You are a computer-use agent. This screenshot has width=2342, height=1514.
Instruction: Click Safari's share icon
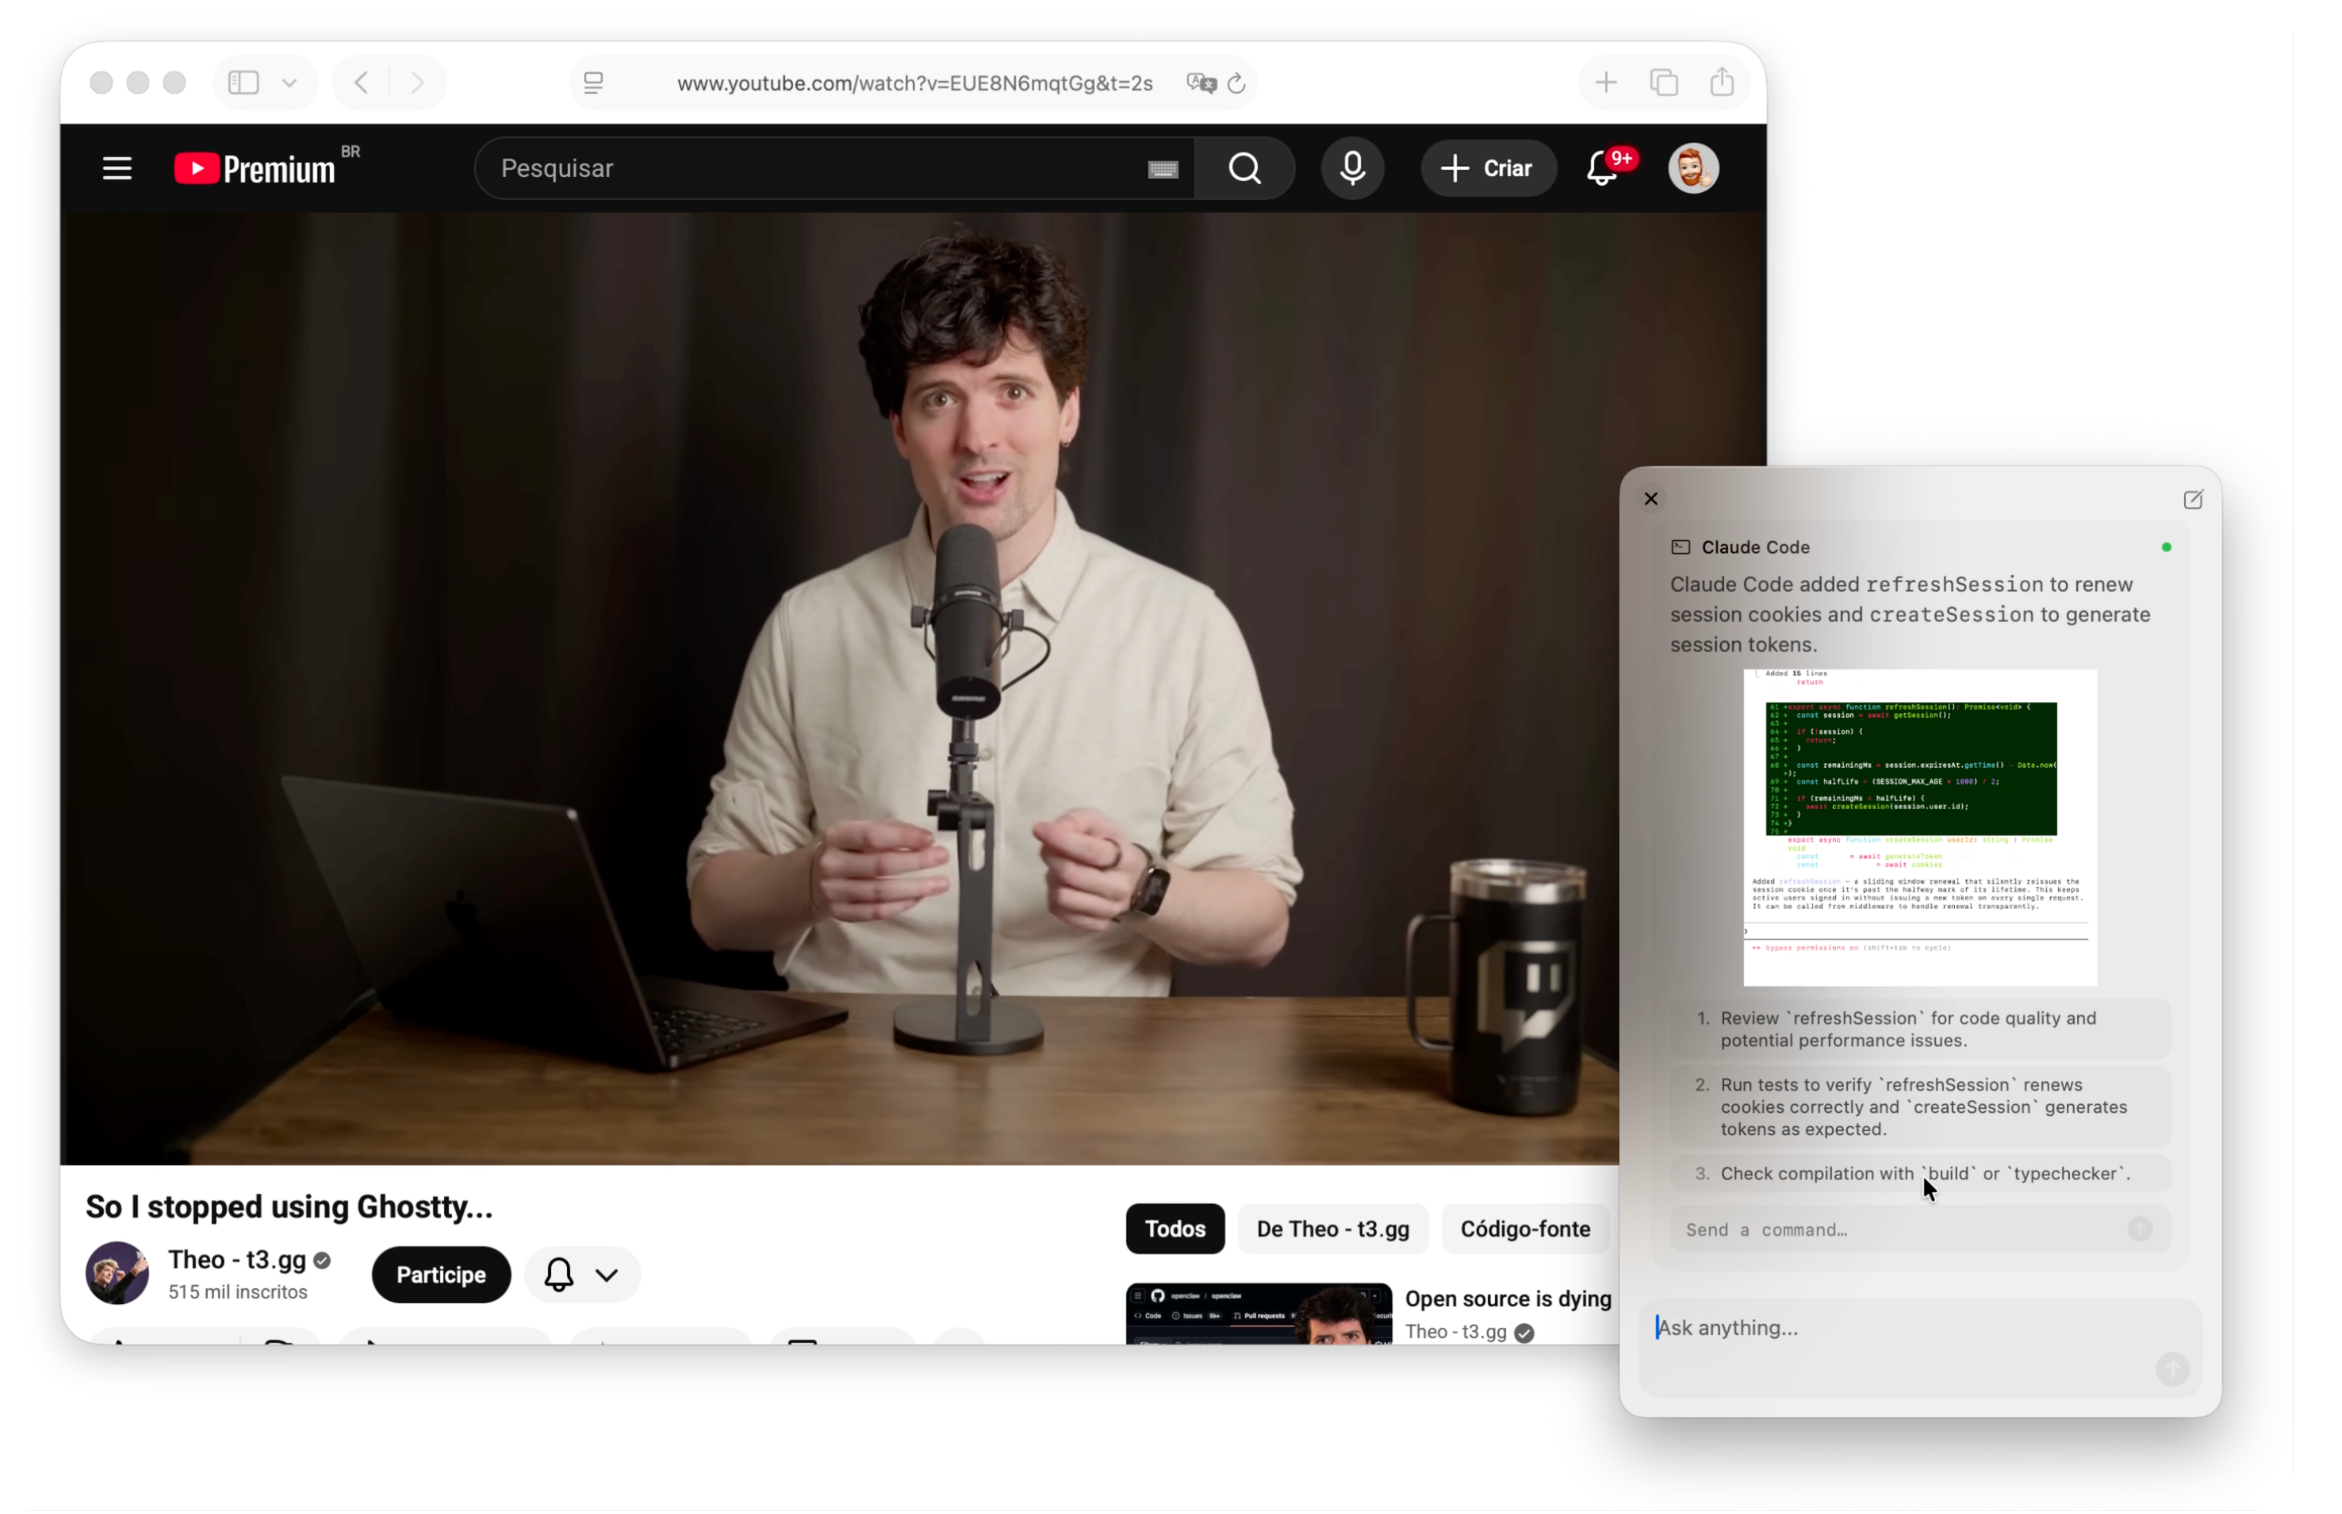[1722, 82]
